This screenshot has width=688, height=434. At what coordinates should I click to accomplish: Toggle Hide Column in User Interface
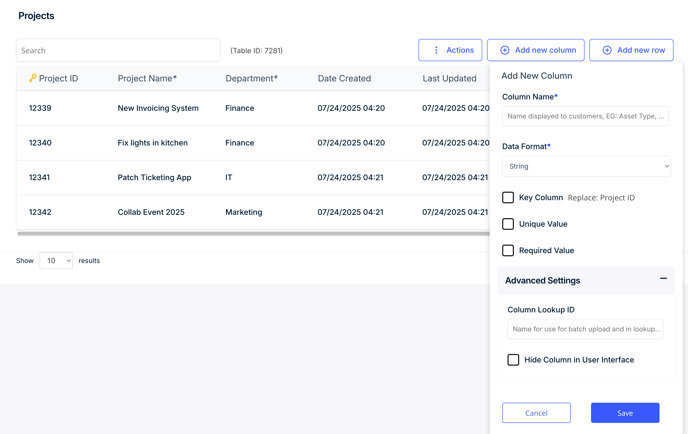click(x=513, y=360)
